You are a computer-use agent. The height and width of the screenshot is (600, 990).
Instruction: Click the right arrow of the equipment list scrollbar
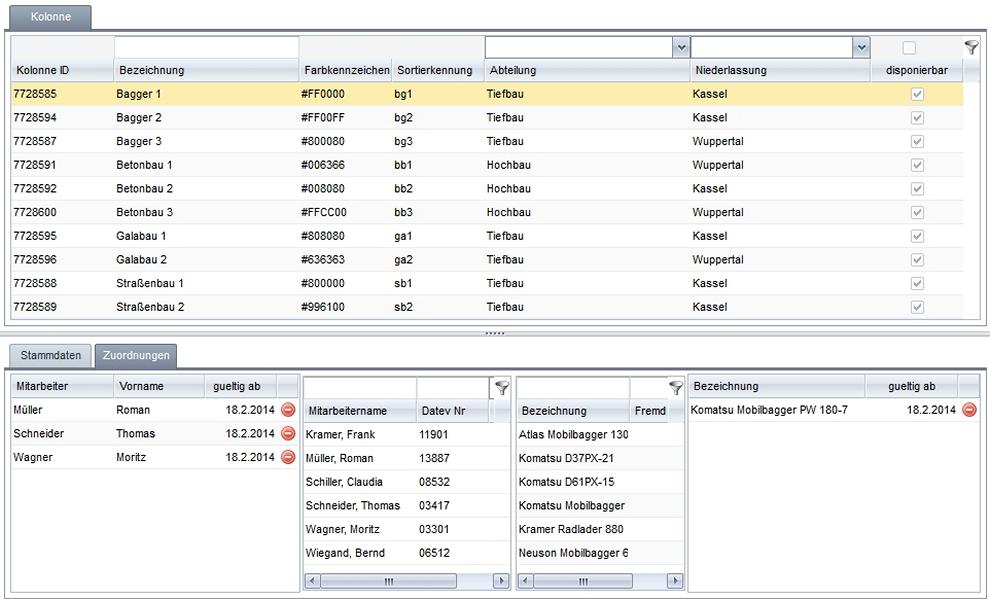pyautogui.click(x=675, y=581)
